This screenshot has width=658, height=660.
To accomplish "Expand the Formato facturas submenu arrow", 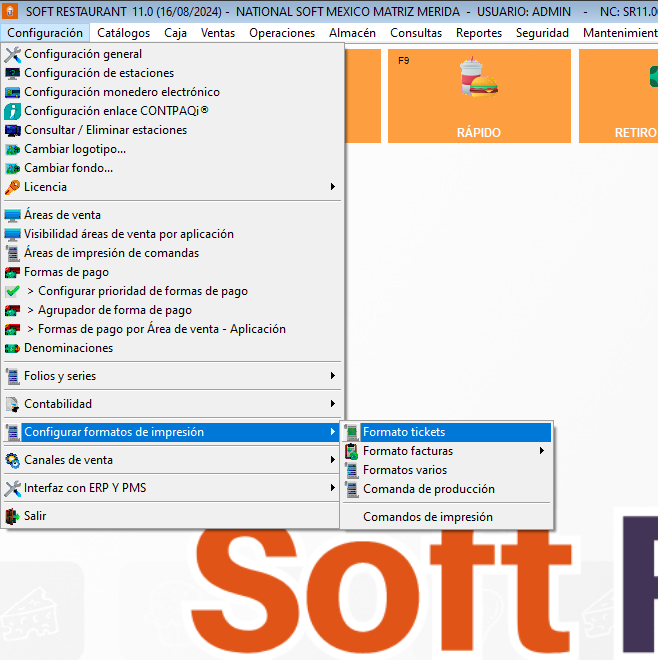I will (542, 451).
